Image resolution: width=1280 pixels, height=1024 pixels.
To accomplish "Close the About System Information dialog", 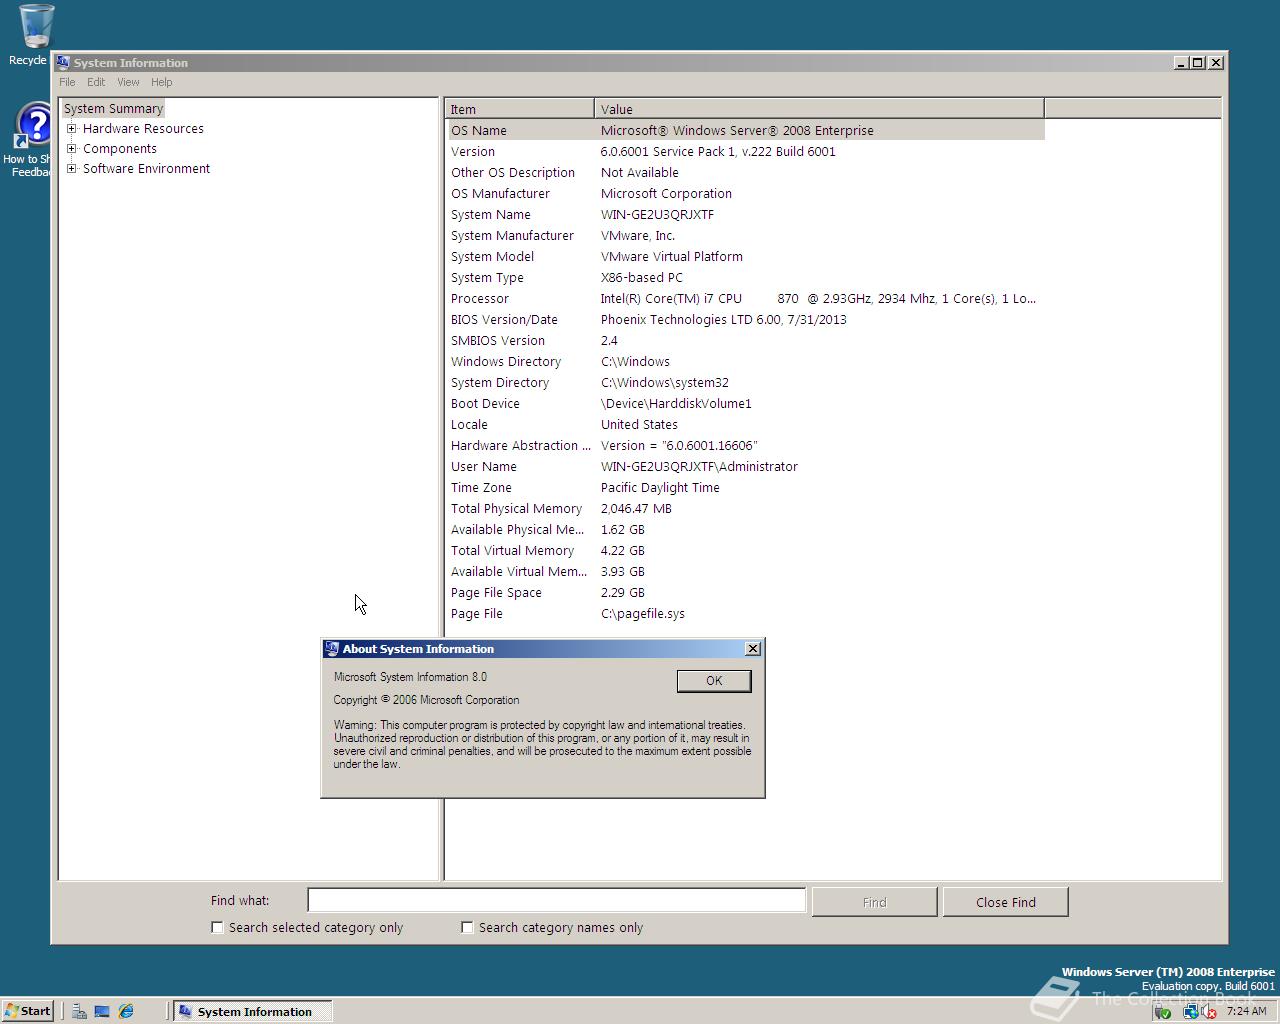I will tap(753, 649).
